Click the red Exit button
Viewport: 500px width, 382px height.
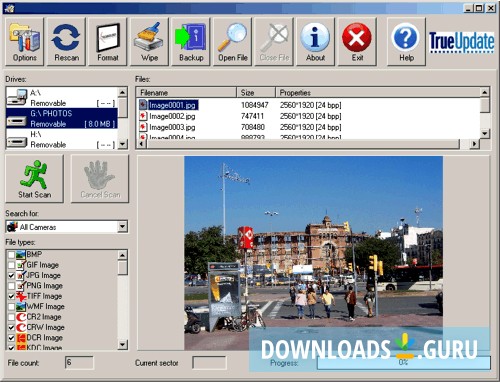click(x=357, y=42)
